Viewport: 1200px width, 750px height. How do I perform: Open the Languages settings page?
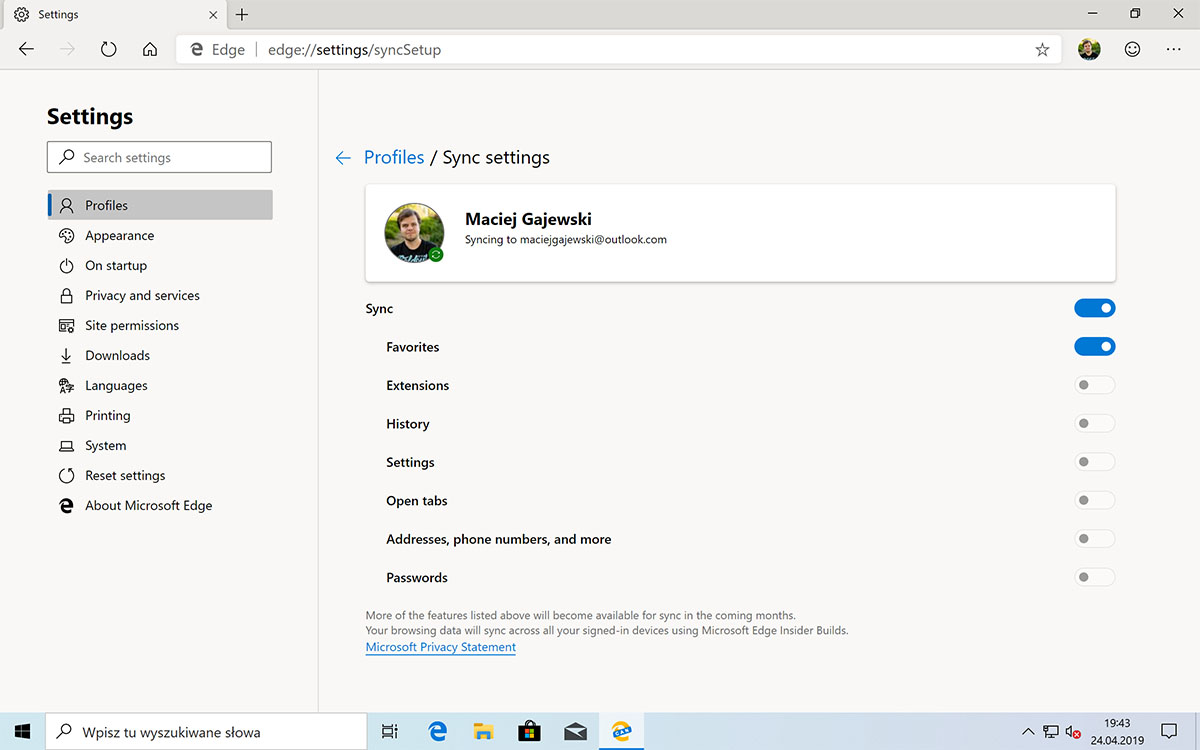point(160,386)
